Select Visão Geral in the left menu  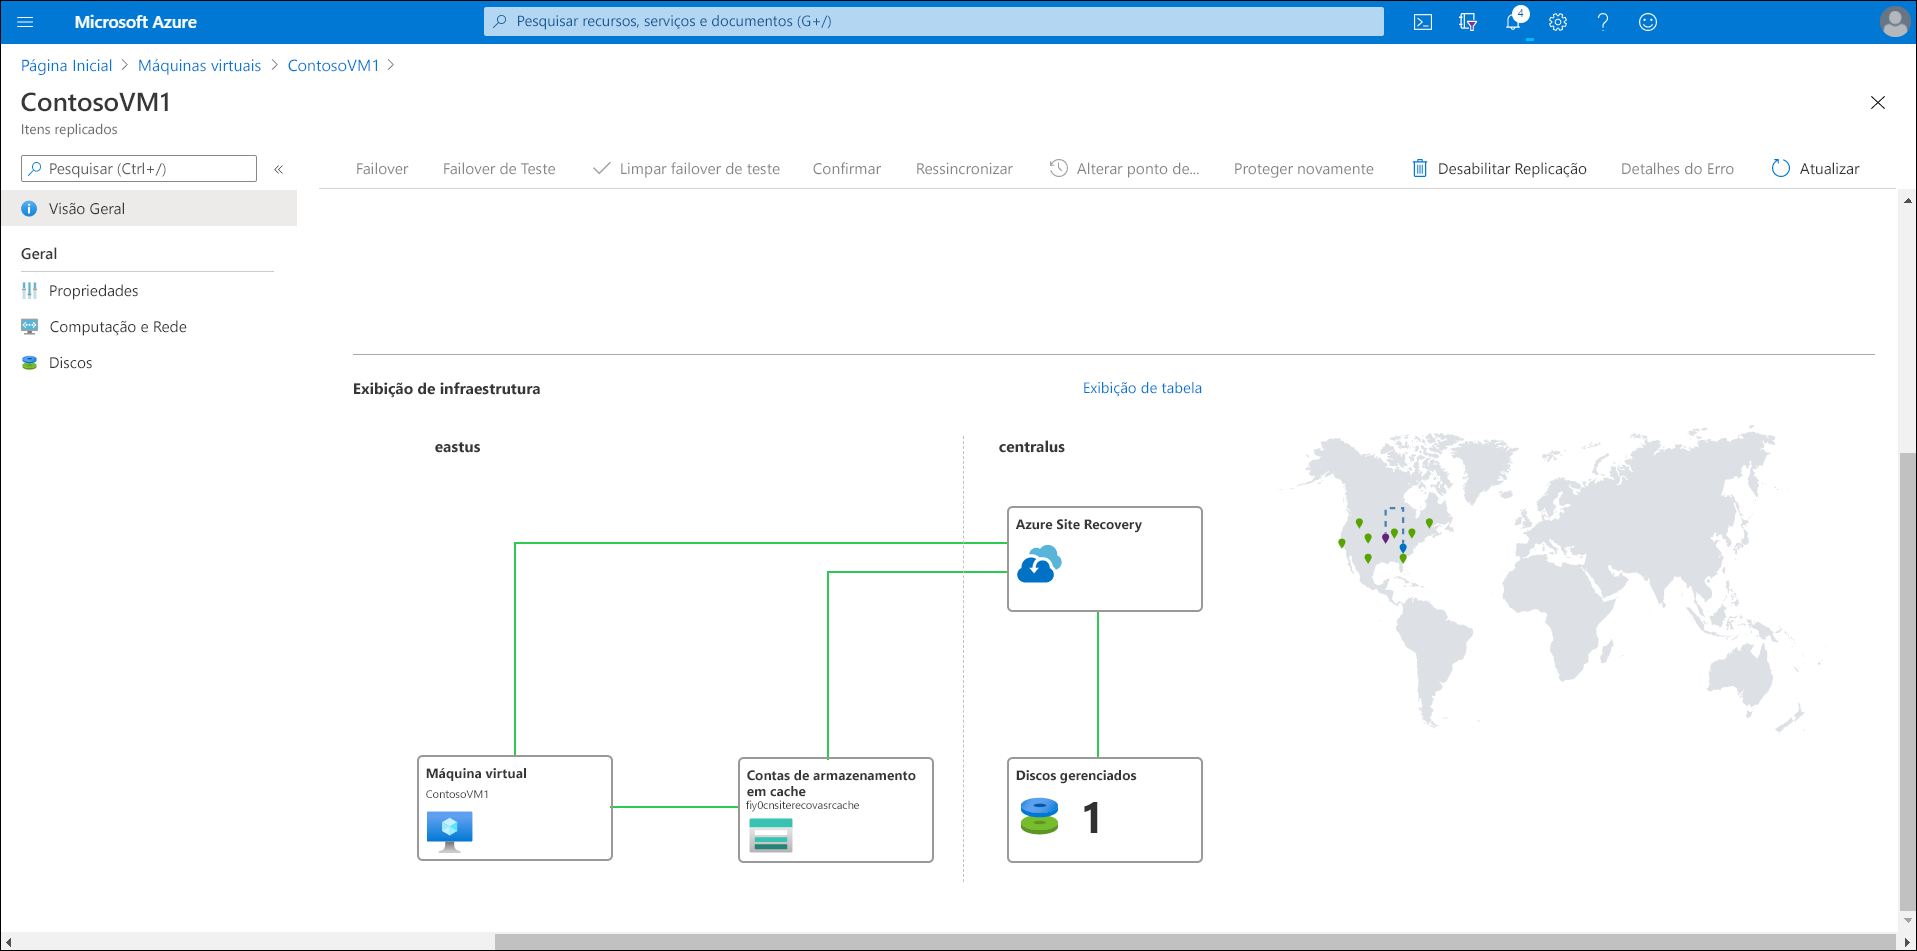[x=149, y=208]
